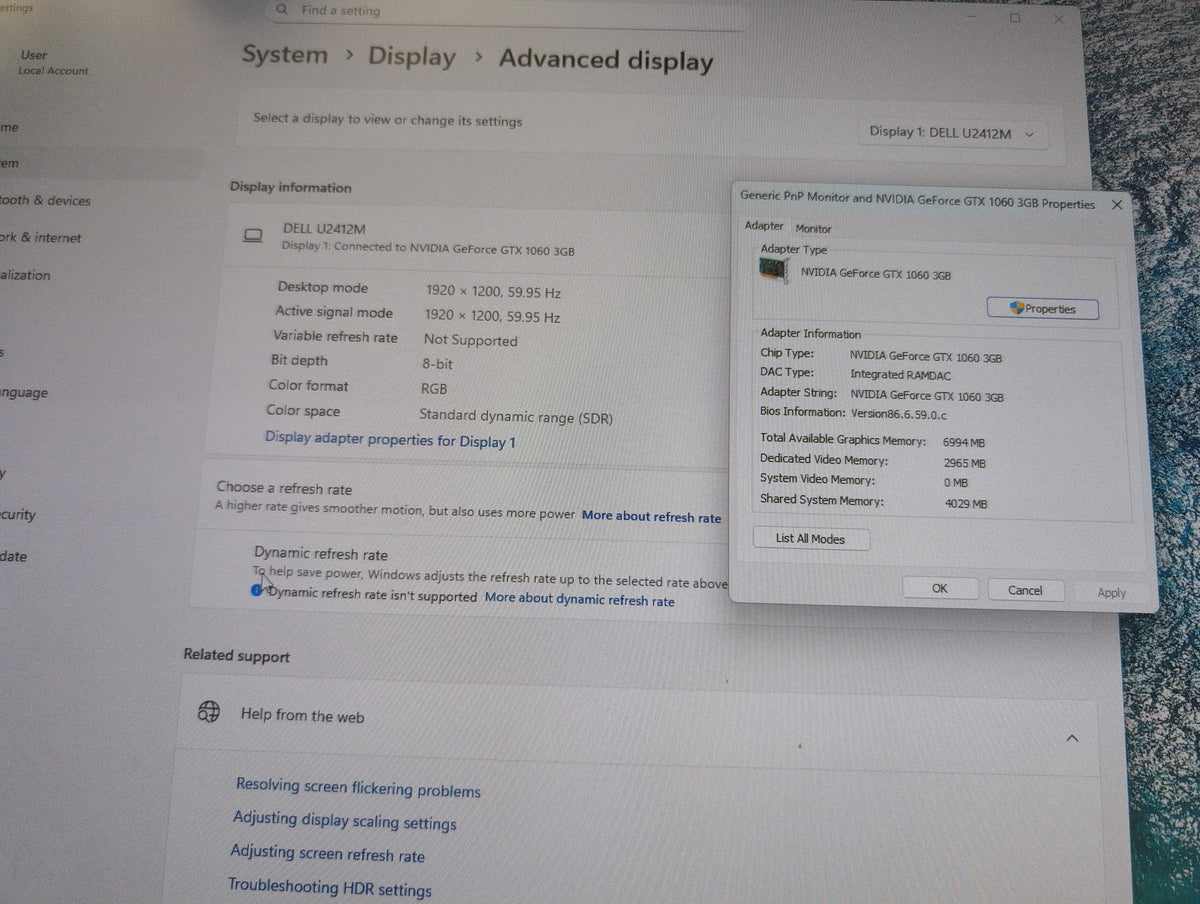The image size is (1200, 904).
Task: Click the 6994 MB total graphics memory value
Action: coord(965,442)
